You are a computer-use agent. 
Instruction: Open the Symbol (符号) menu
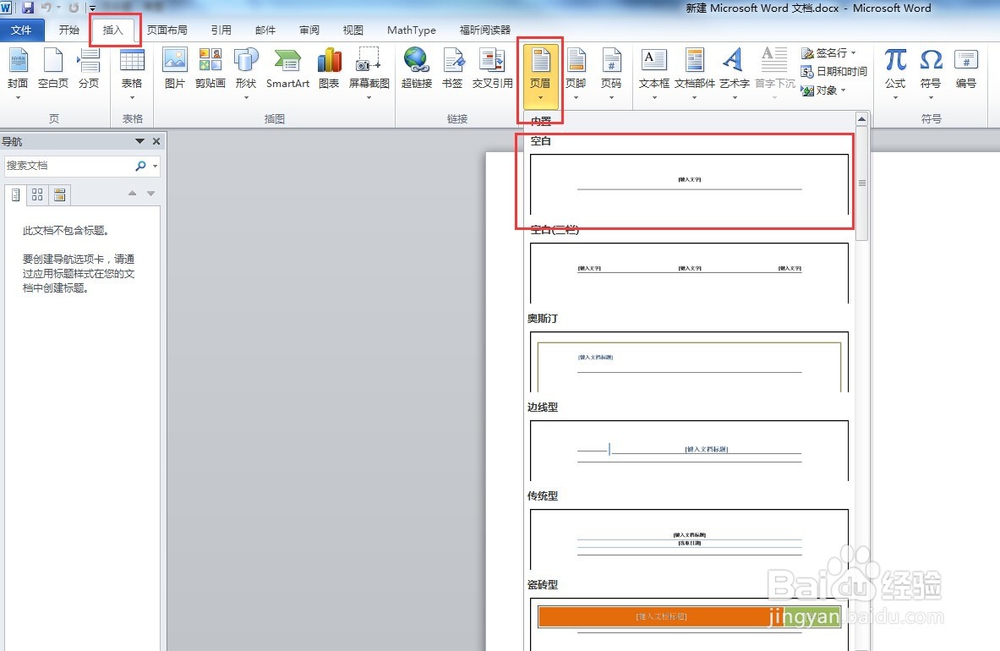point(930,61)
